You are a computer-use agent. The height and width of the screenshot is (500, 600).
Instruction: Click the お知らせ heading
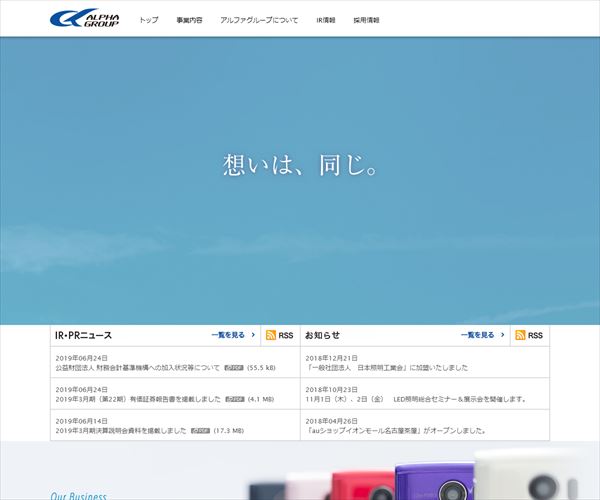[322, 336]
